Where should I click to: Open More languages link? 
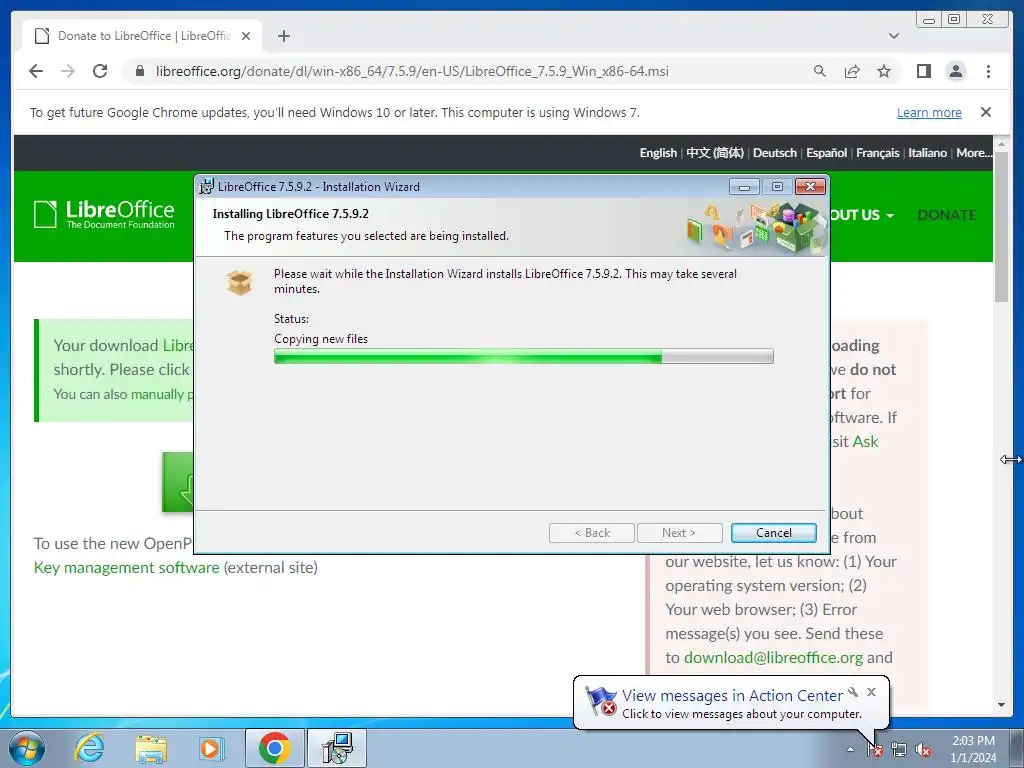tap(974, 153)
